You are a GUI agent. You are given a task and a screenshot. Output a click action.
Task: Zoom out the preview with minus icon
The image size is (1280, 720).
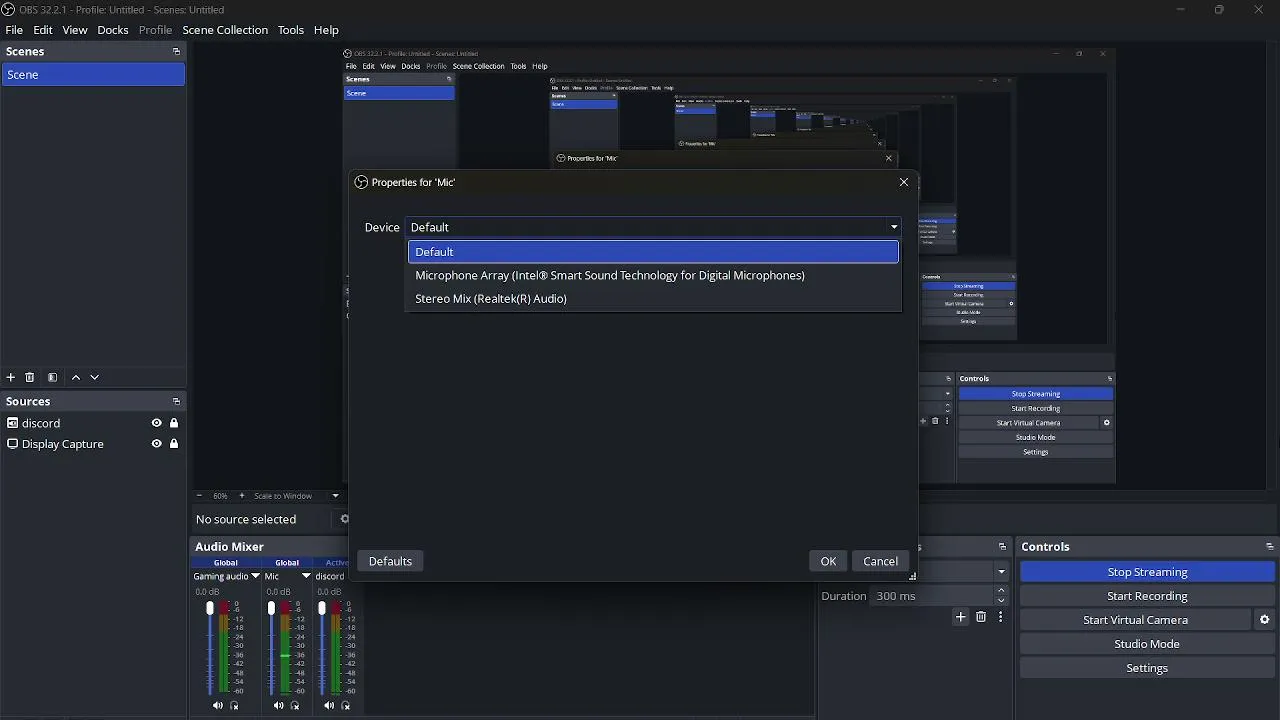click(199, 496)
